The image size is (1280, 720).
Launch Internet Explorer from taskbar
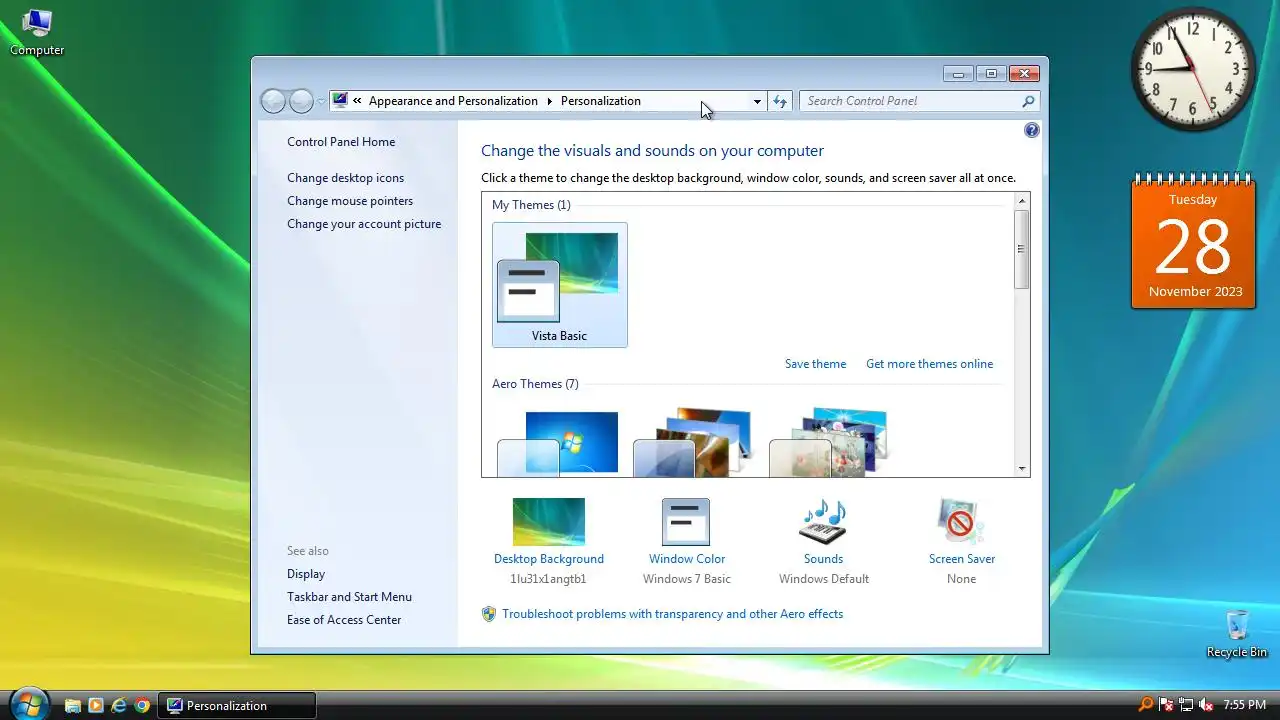119,705
